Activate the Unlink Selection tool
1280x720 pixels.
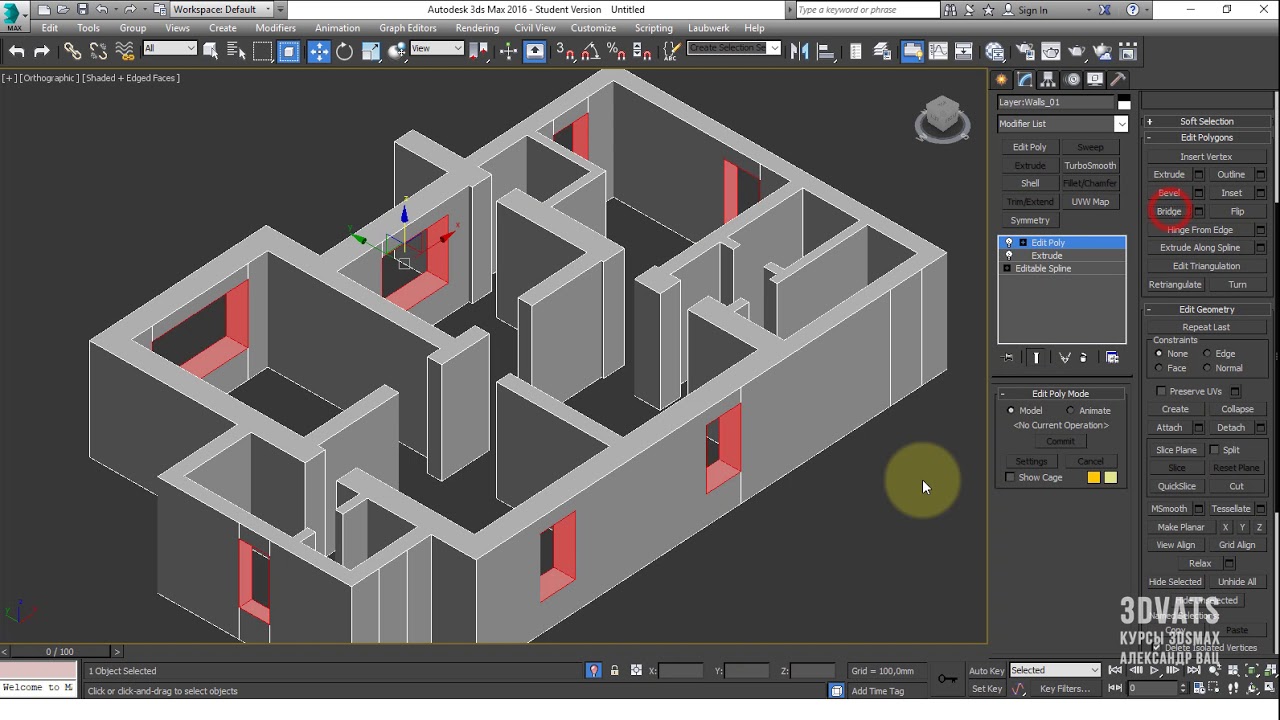98,51
